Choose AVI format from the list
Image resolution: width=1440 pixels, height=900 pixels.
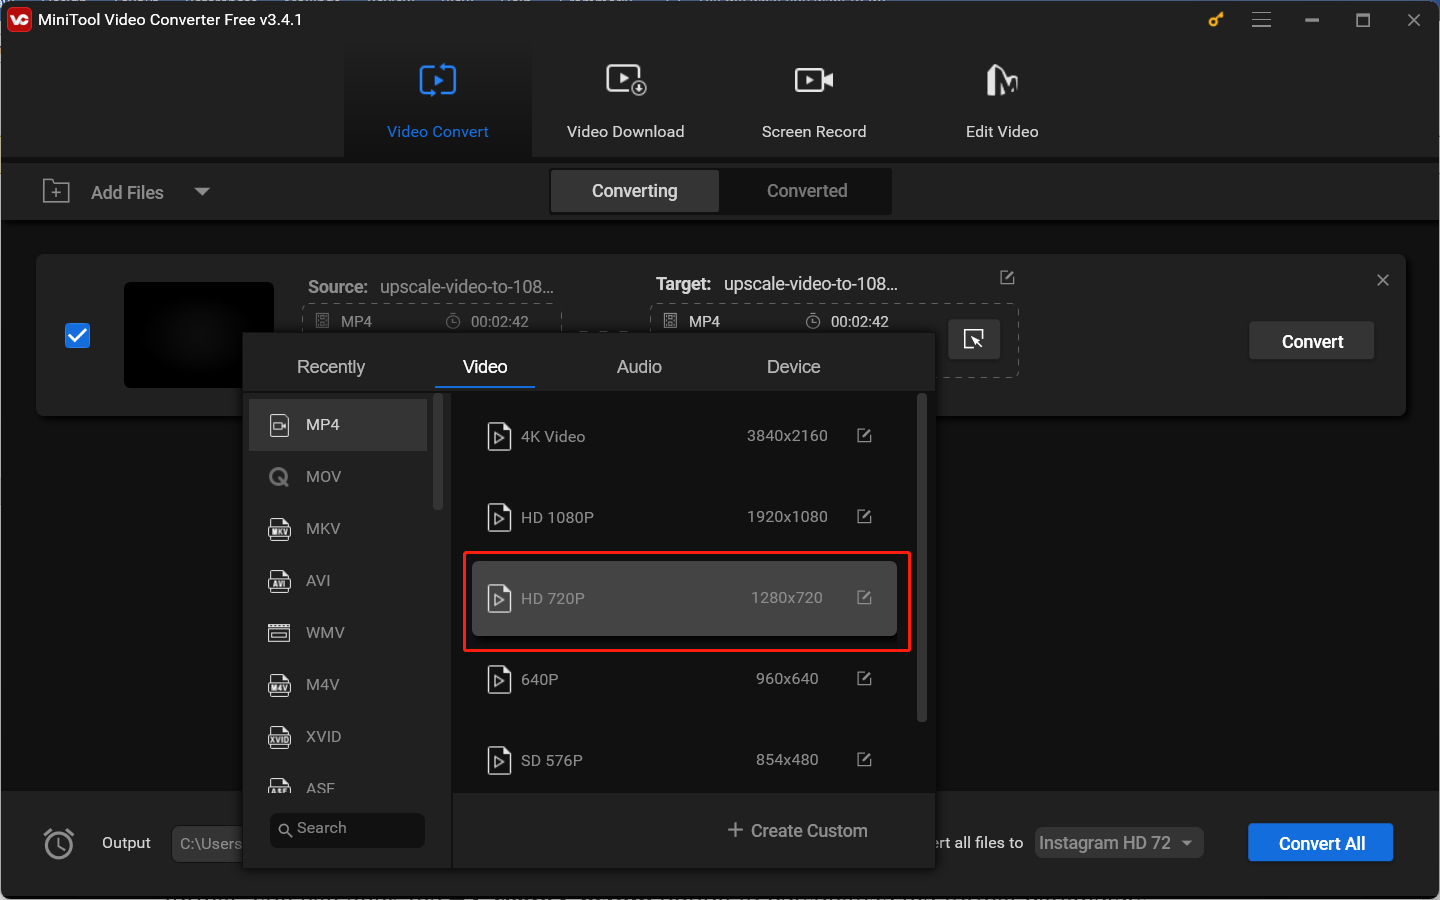tap(338, 581)
